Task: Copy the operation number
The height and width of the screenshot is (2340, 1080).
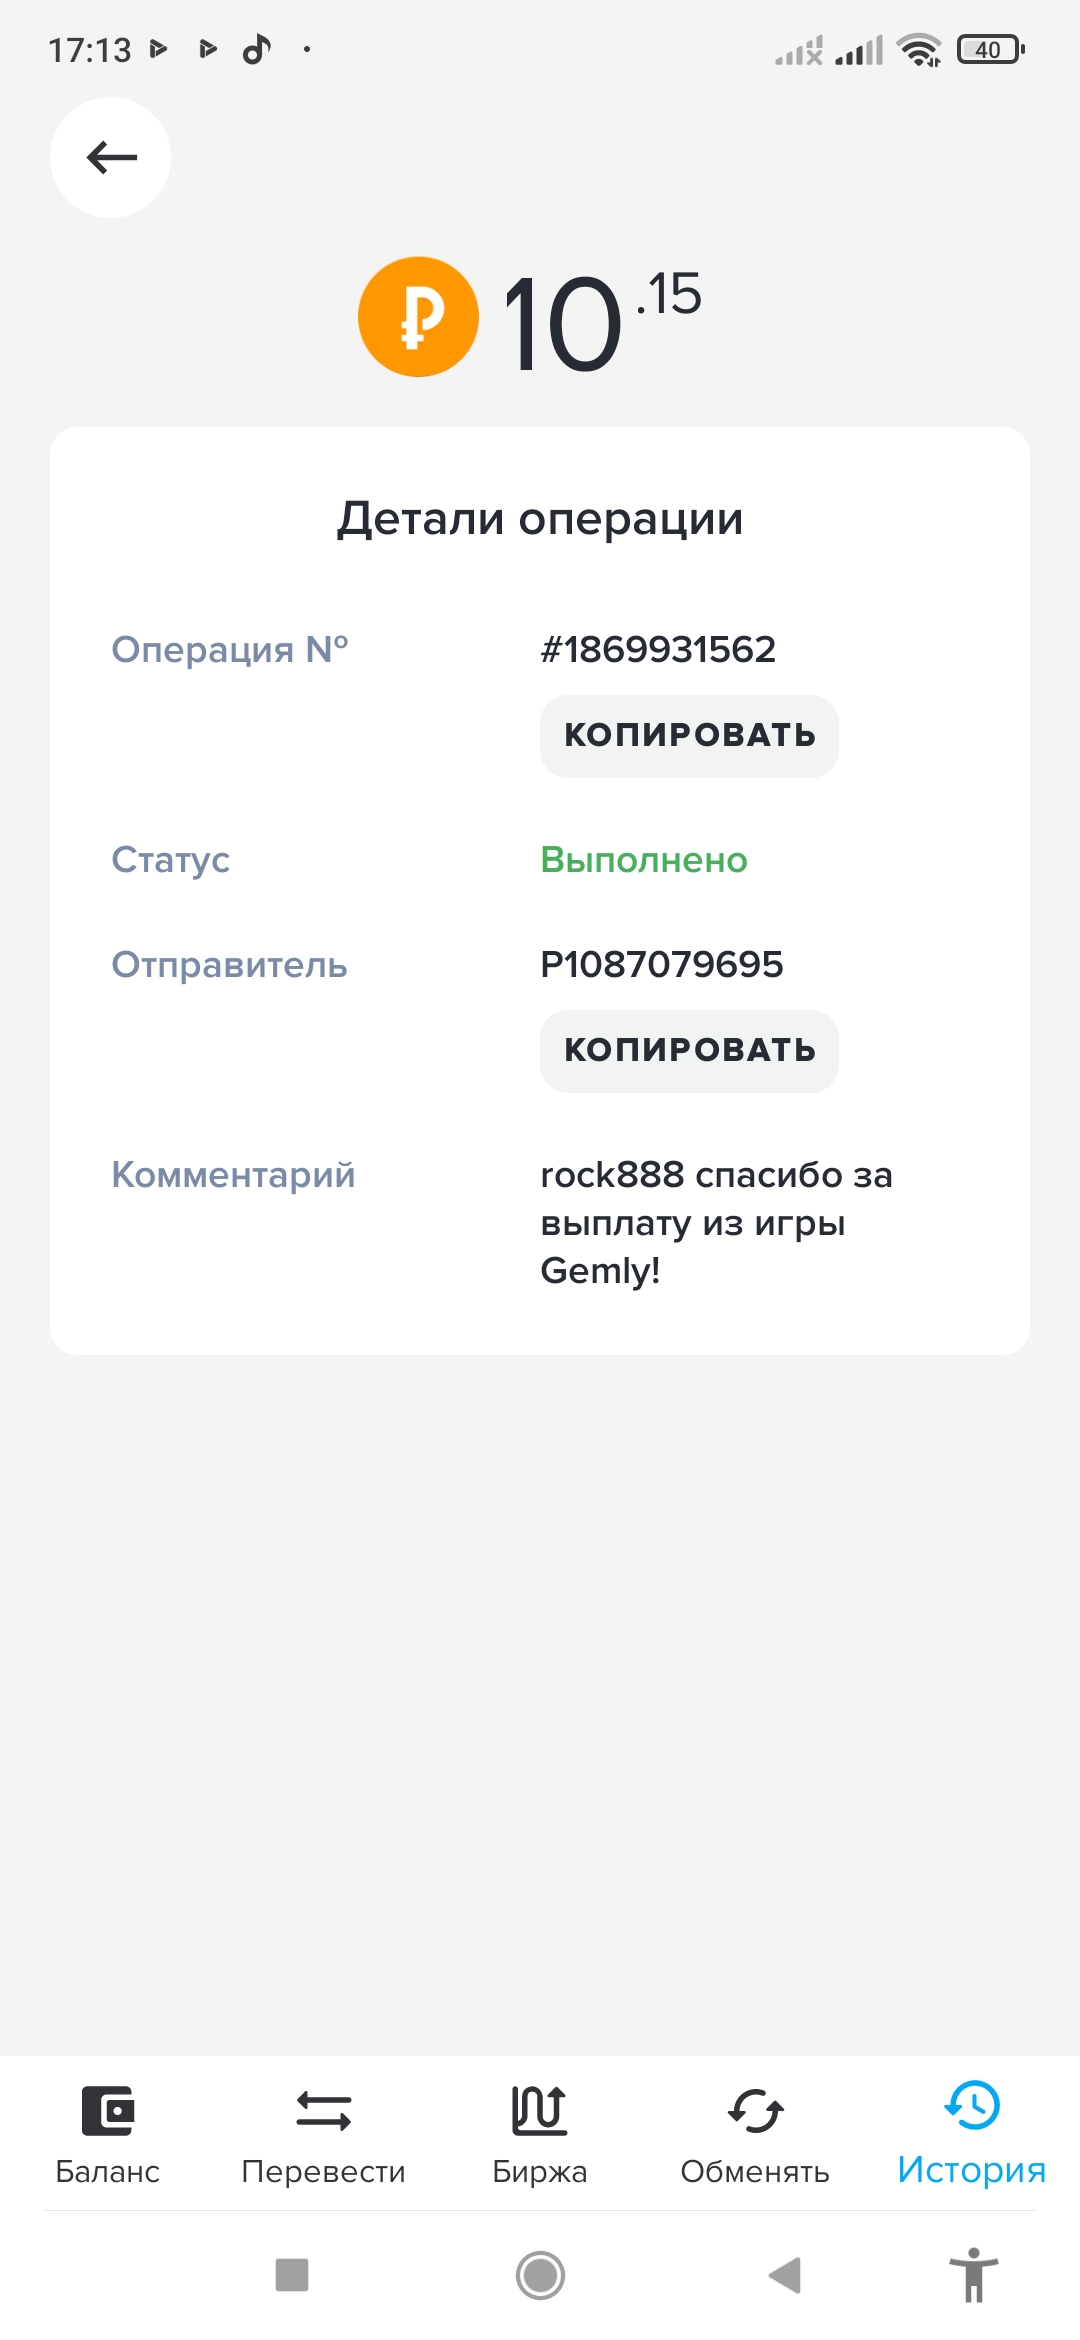Action: click(x=689, y=736)
